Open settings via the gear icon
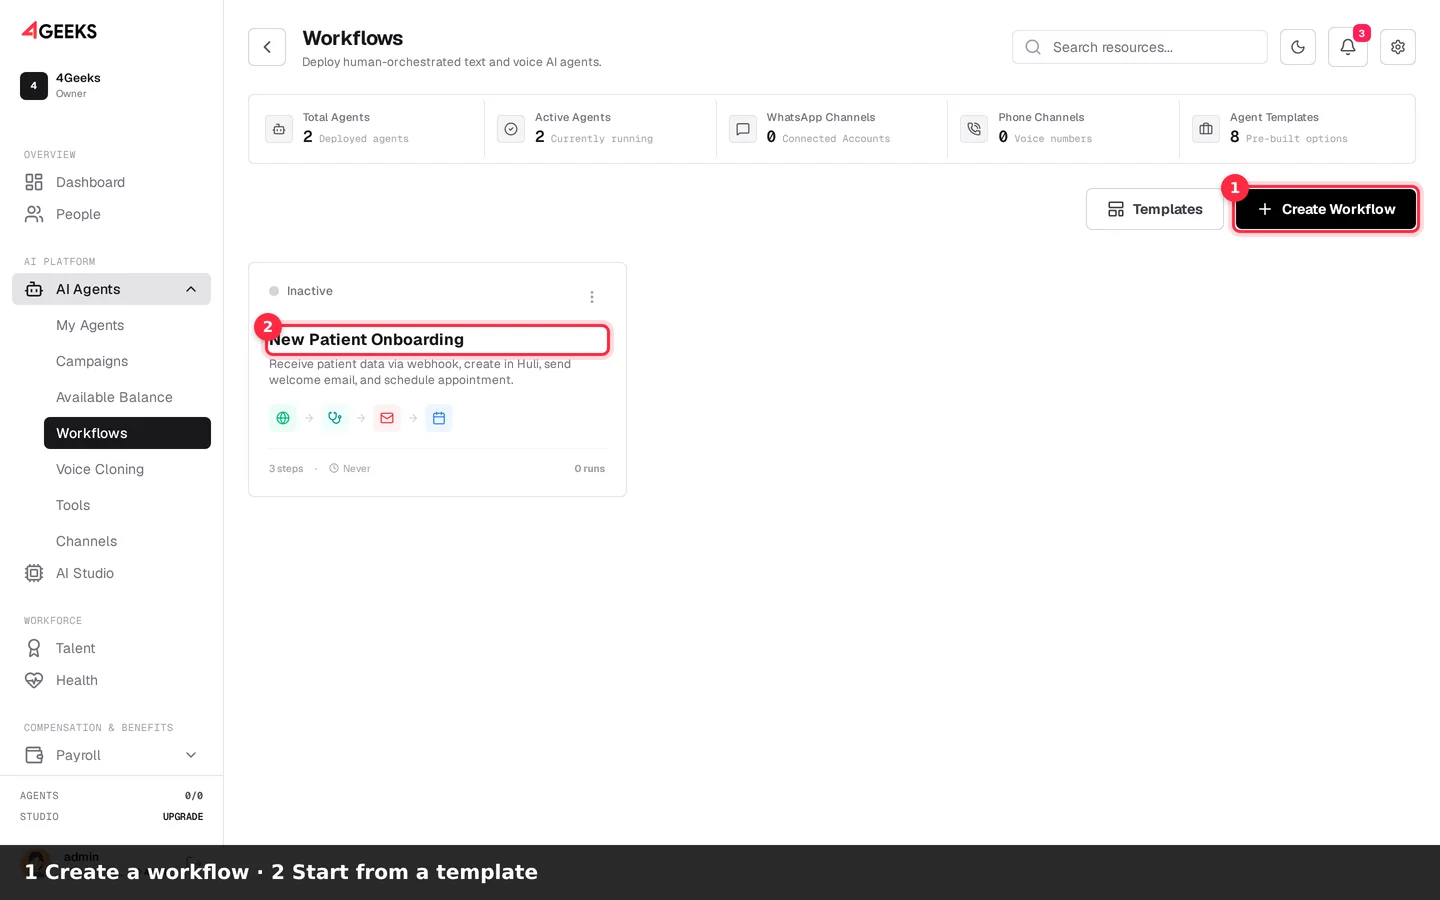 [x=1398, y=47]
